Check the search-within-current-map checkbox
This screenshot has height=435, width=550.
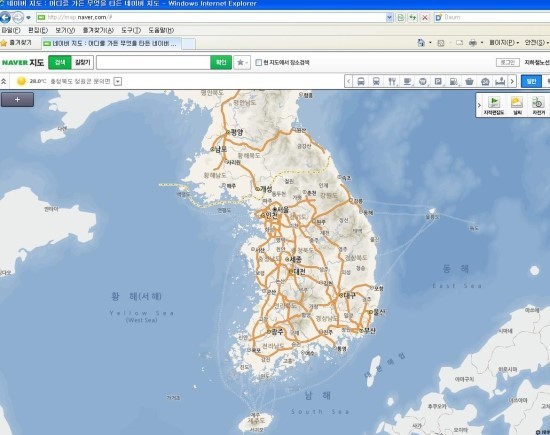click(259, 62)
